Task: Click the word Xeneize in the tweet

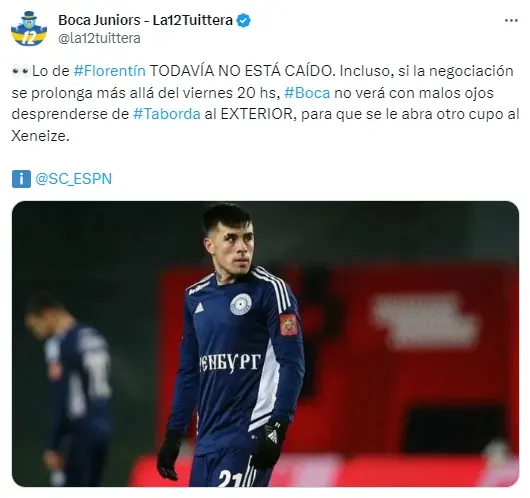Action: (40, 136)
